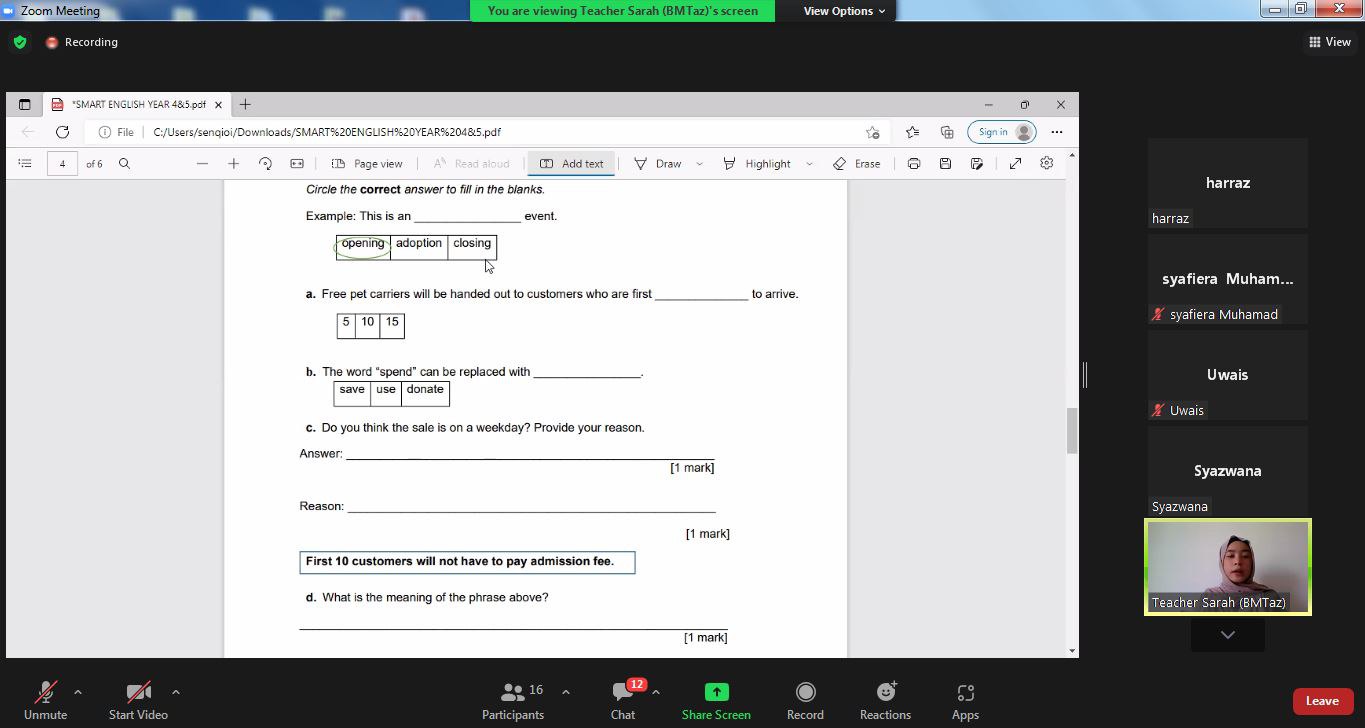Image resolution: width=1365 pixels, height=728 pixels.
Task: Expand the Participants options arrow
Action: pyautogui.click(x=566, y=692)
